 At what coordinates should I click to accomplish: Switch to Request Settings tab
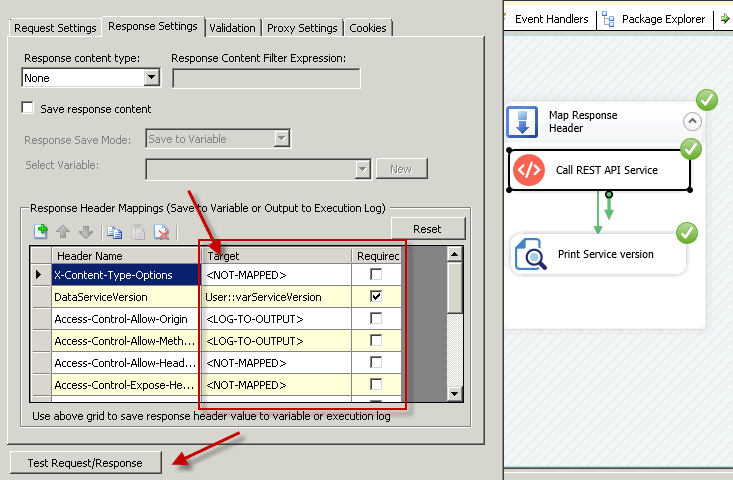tap(55, 28)
